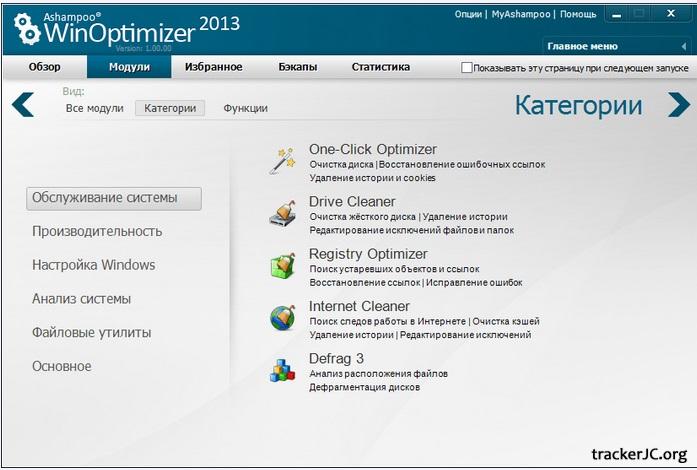The height and width of the screenshot is (470, 697).
Task: Open Опции in the title bar
Action: 468,14
